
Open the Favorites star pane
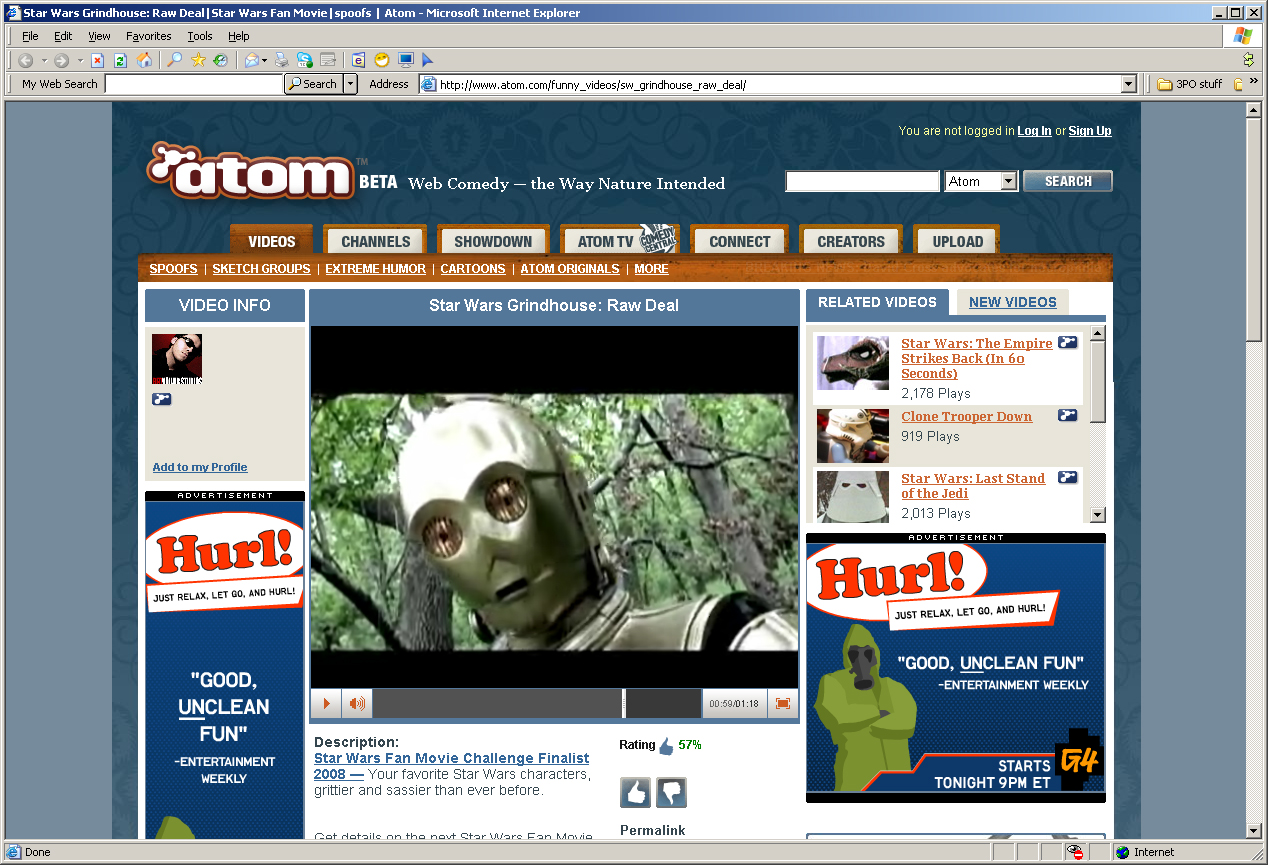pos(198,60)
